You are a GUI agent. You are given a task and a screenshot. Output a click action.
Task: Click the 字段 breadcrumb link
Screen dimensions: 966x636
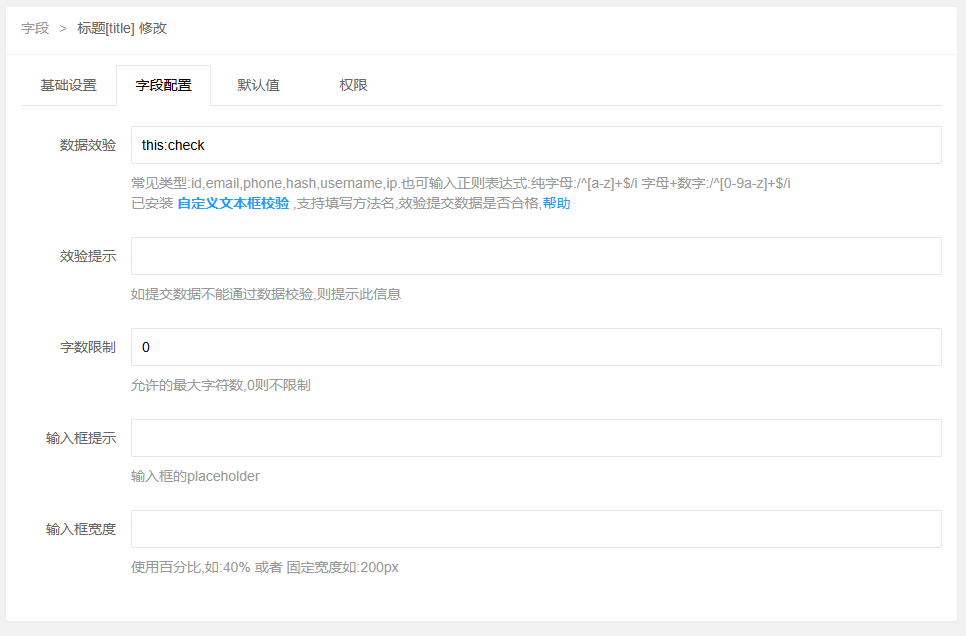tap(34, 28)
